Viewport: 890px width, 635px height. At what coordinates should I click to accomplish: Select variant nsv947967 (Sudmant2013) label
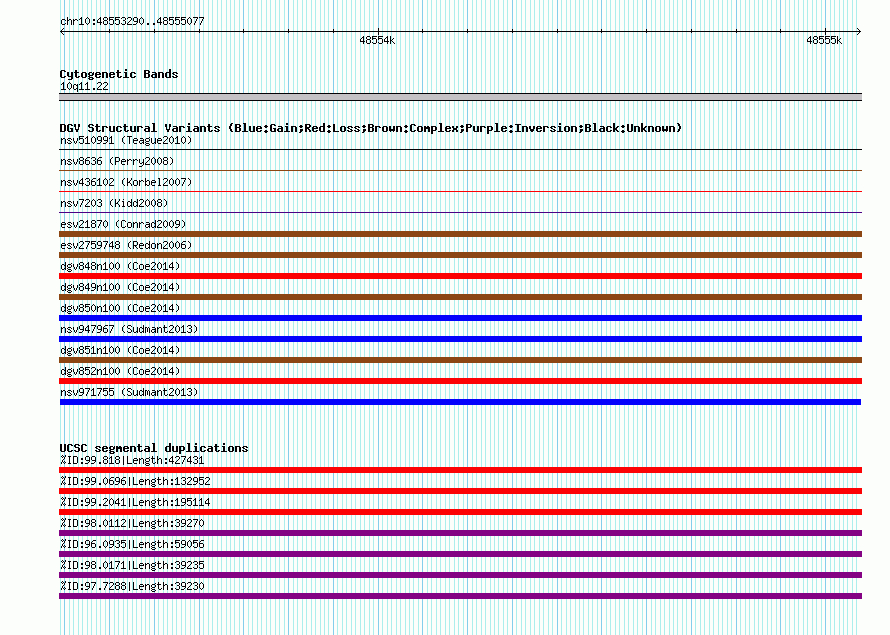click(129, 329)
